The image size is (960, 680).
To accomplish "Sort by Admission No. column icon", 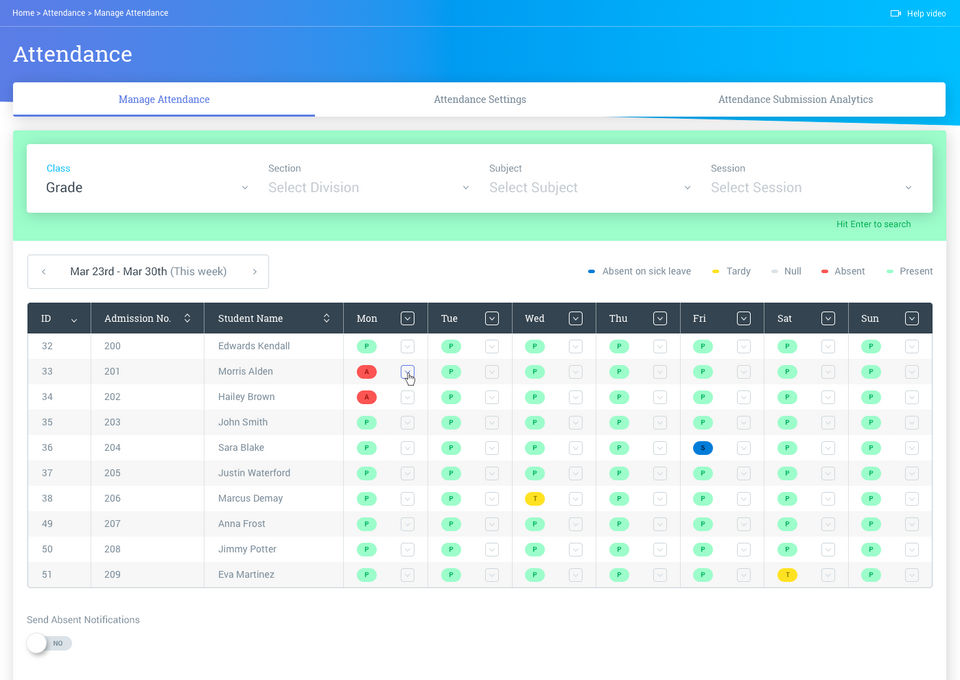I will pos(187,319).
